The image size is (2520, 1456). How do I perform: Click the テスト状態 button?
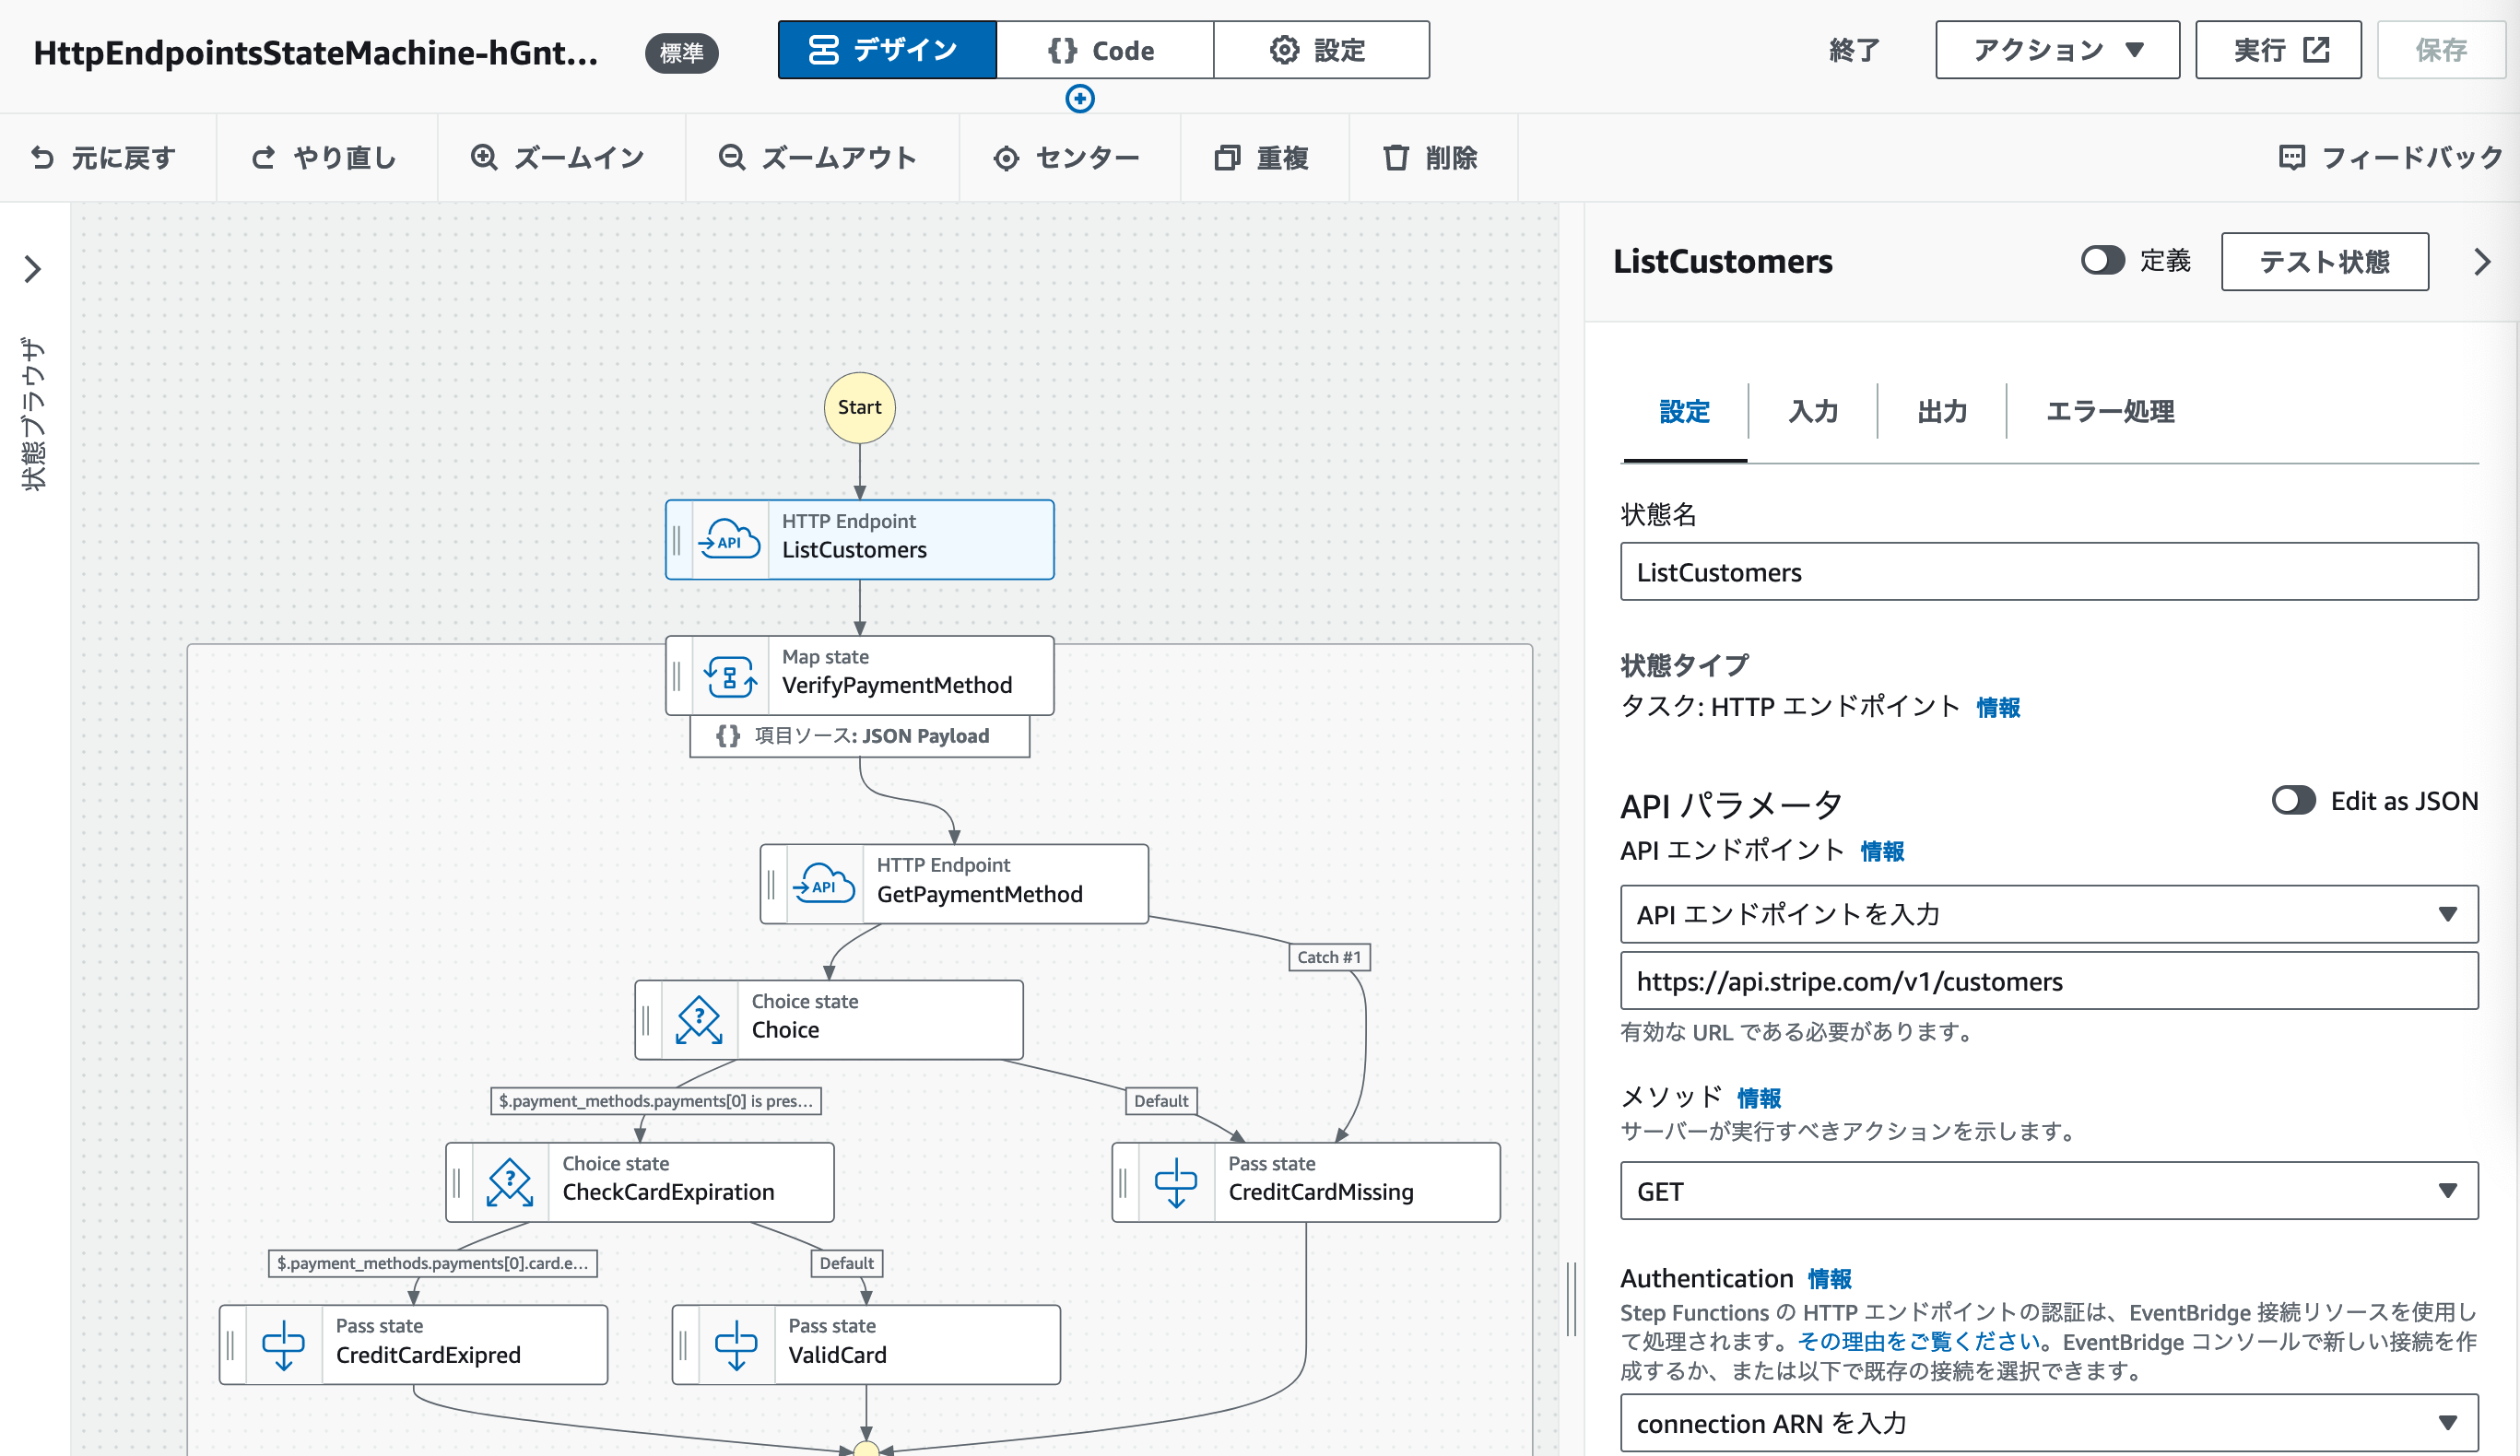click(2324, 262)
